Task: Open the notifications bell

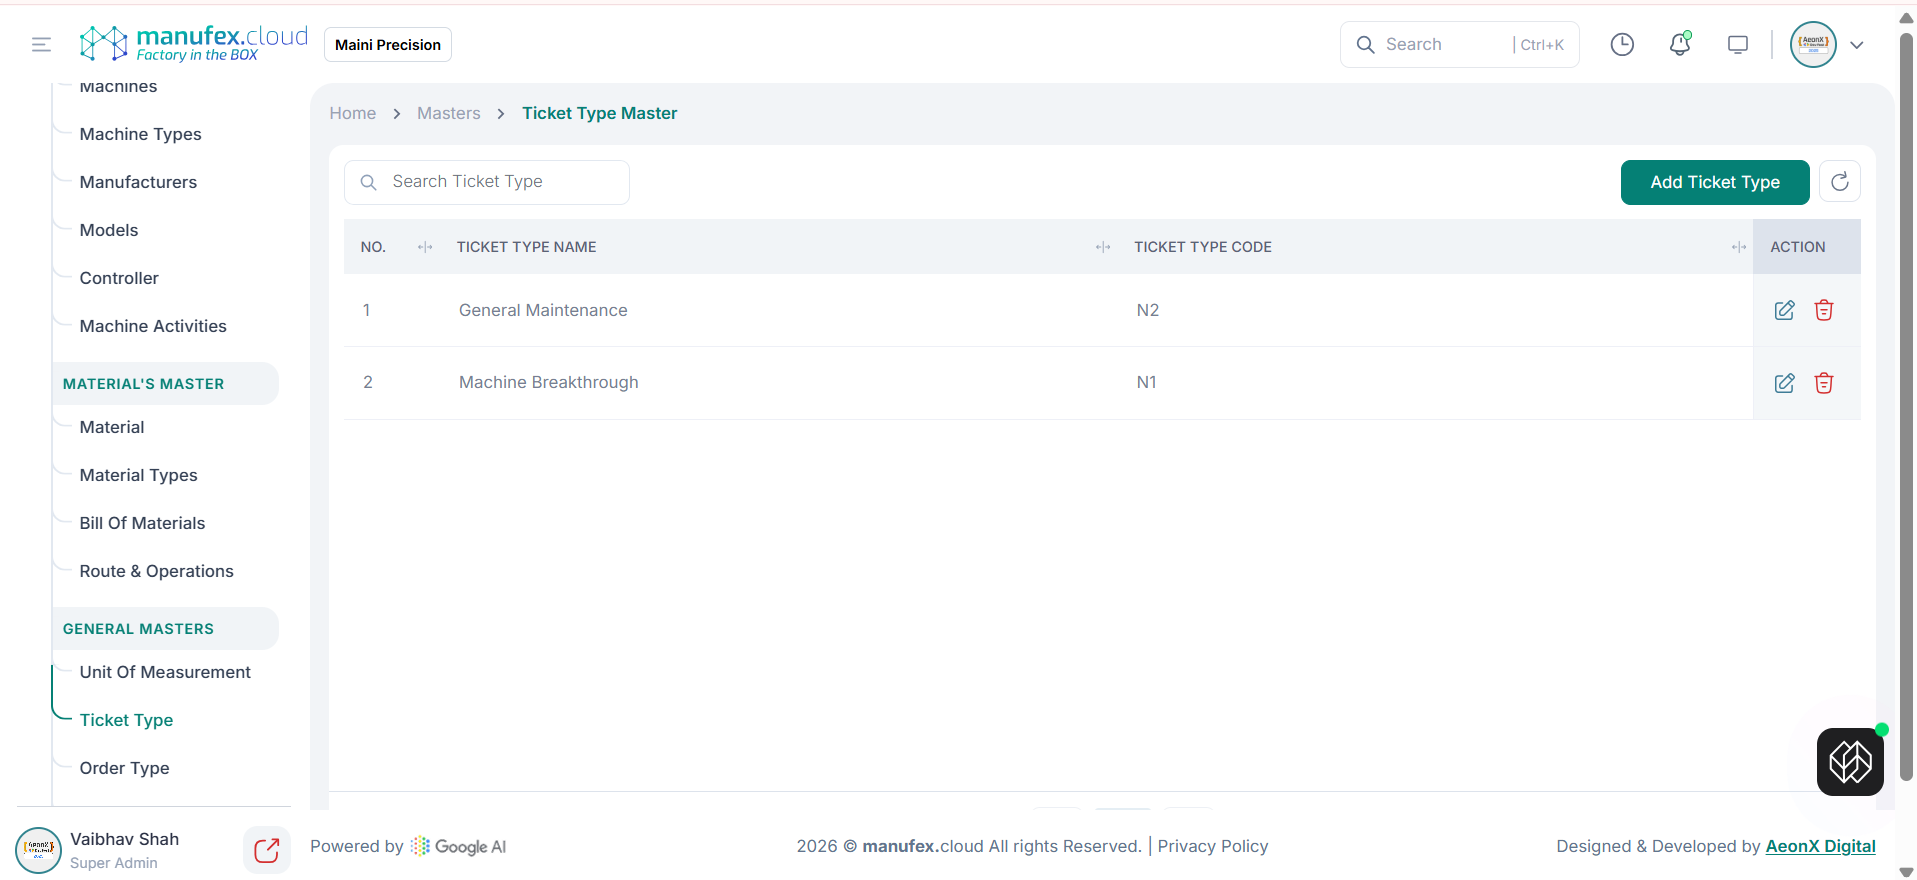Action: click(1679, 44)
